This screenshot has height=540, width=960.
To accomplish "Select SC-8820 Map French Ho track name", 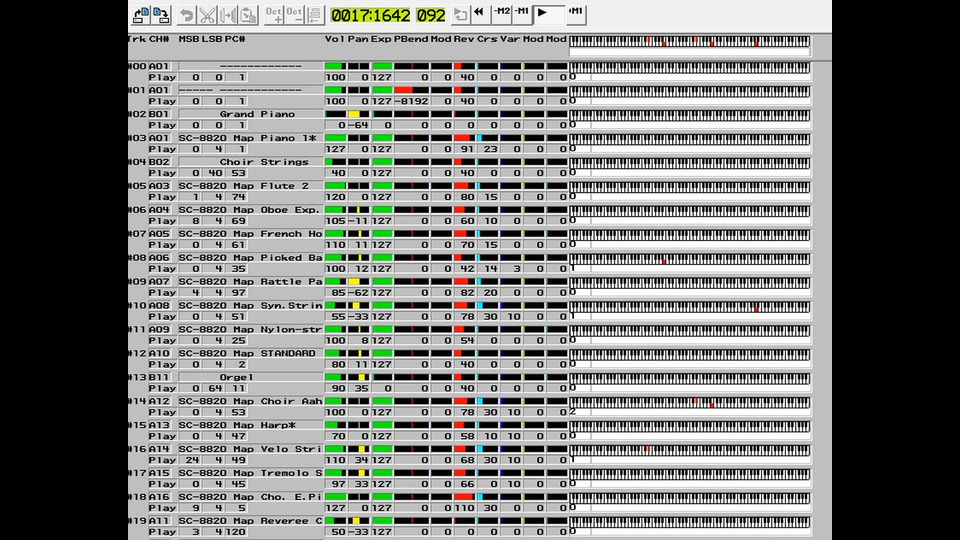I will click(251, 233).
